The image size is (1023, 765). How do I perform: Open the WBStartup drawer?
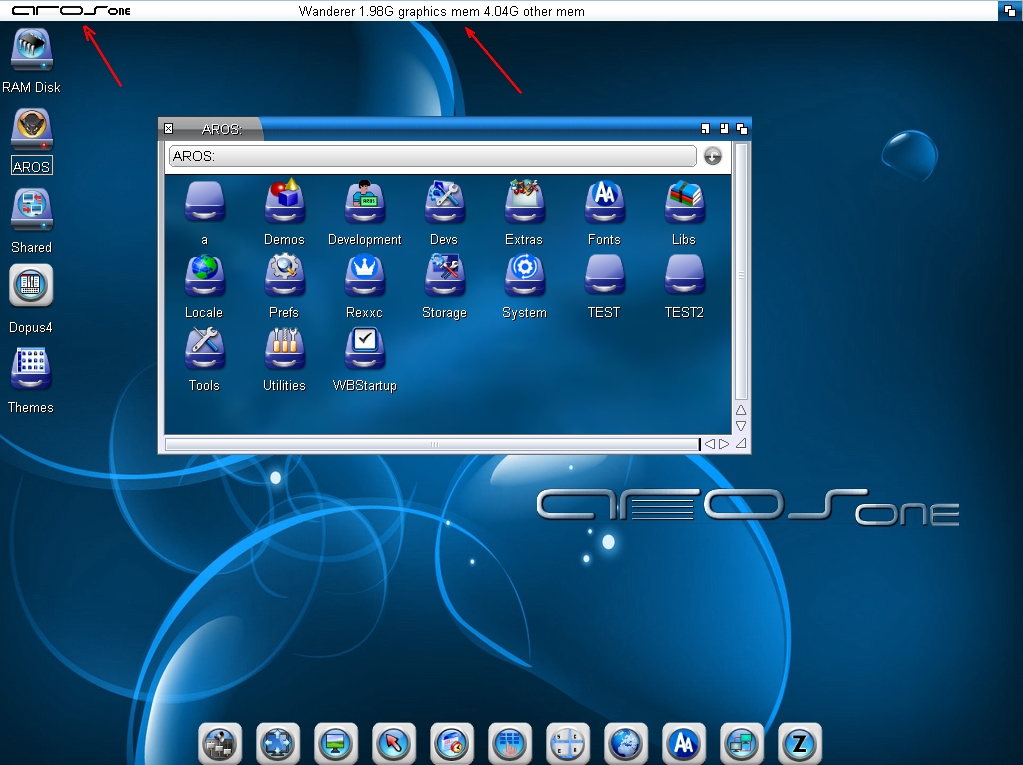tap(364, 350)
